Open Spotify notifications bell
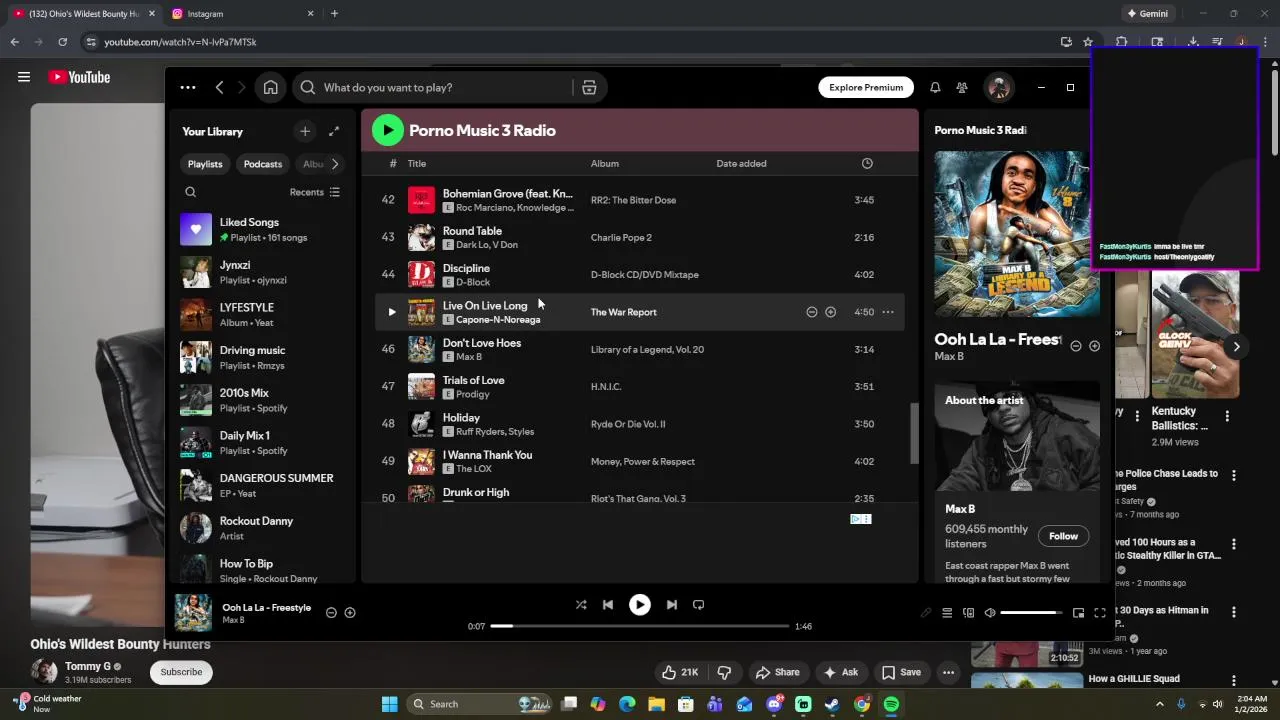The width and height of the screenshot is (1280, 720). tap(935, 88)
